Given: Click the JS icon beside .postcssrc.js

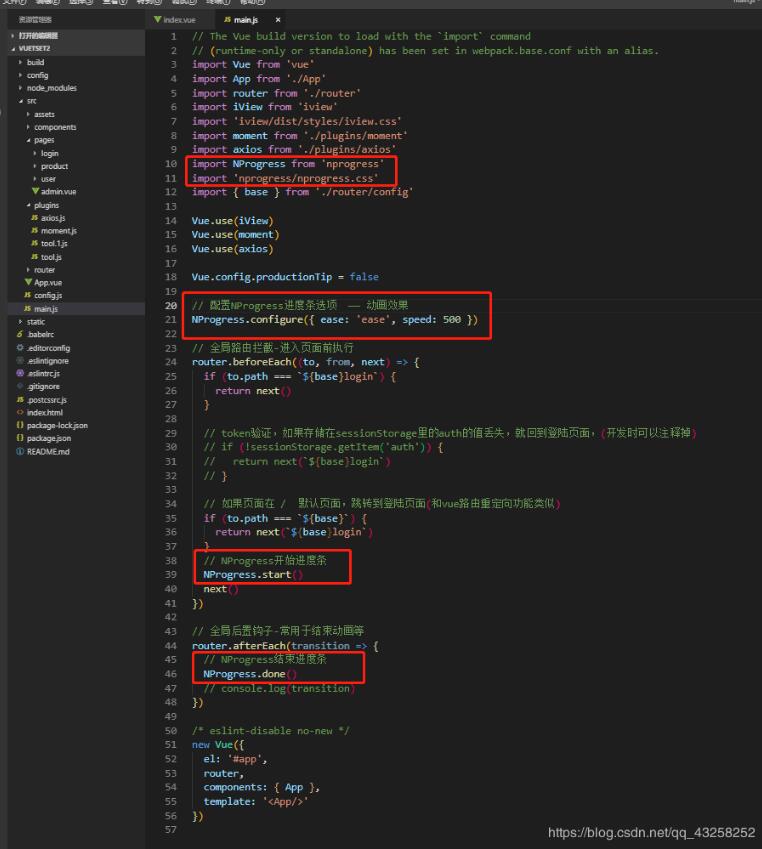Looking at the screenshot, I should coord(20,400).
